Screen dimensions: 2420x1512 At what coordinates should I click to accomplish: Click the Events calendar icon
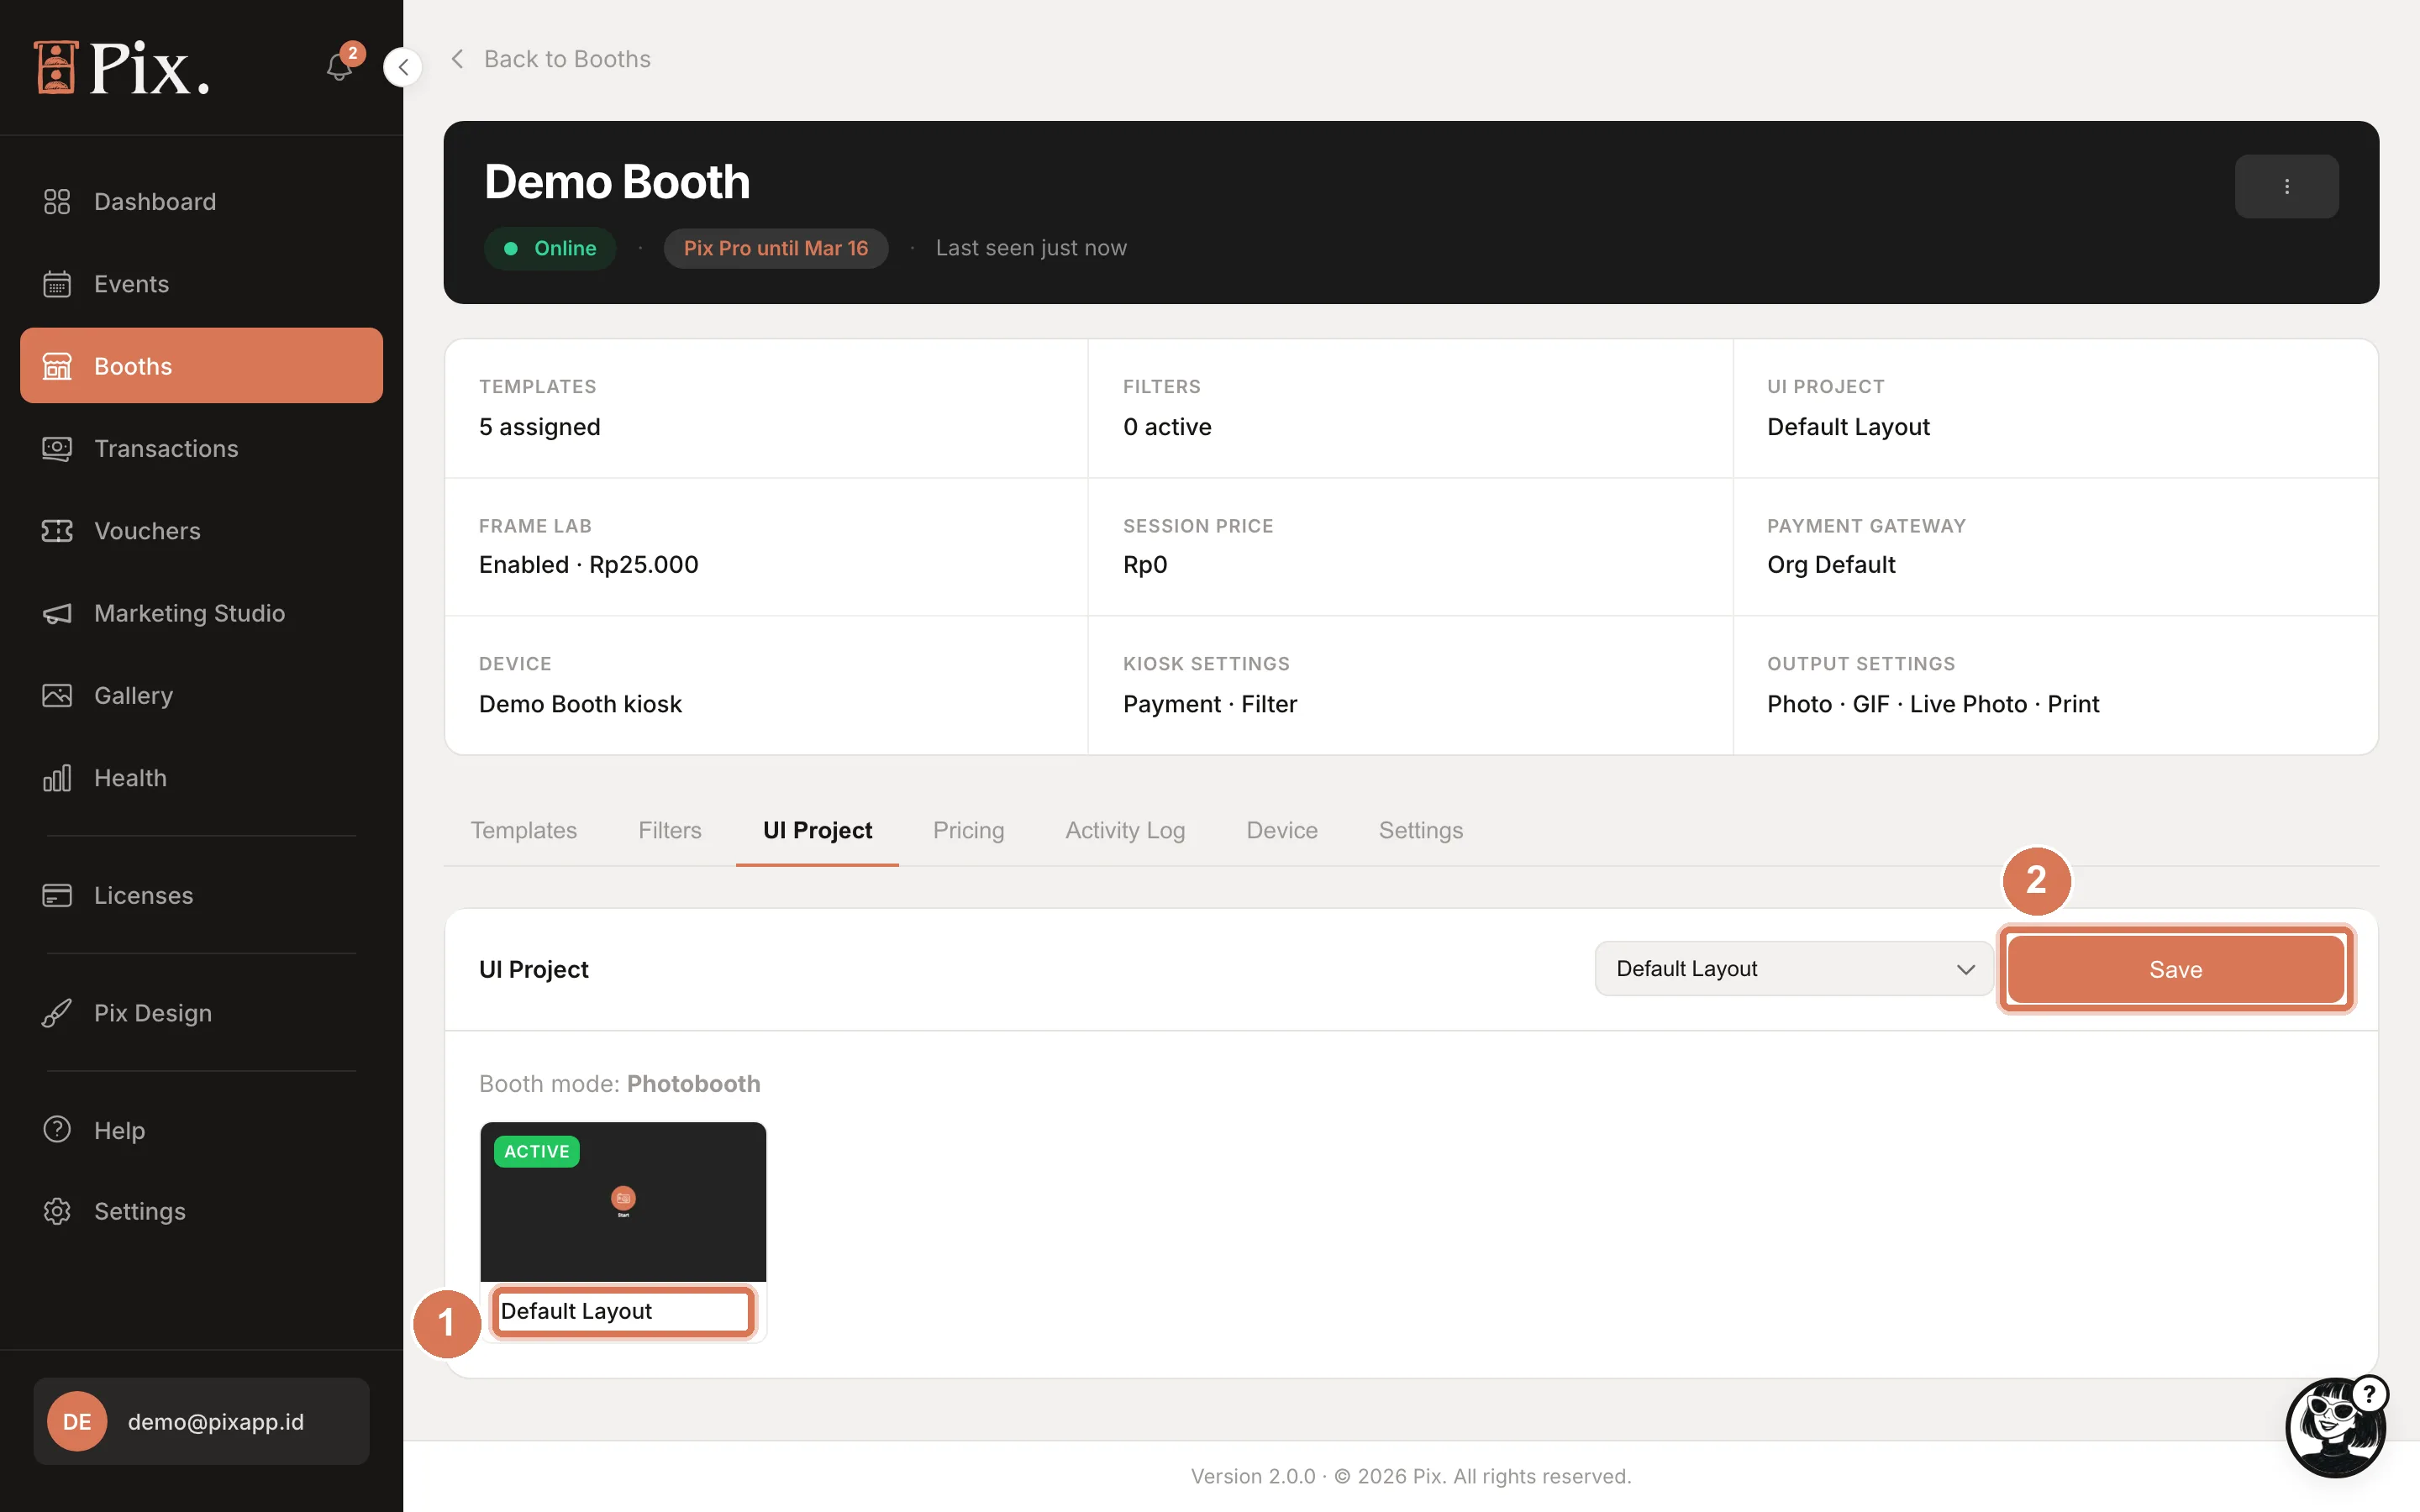click(x=57, y=284)
